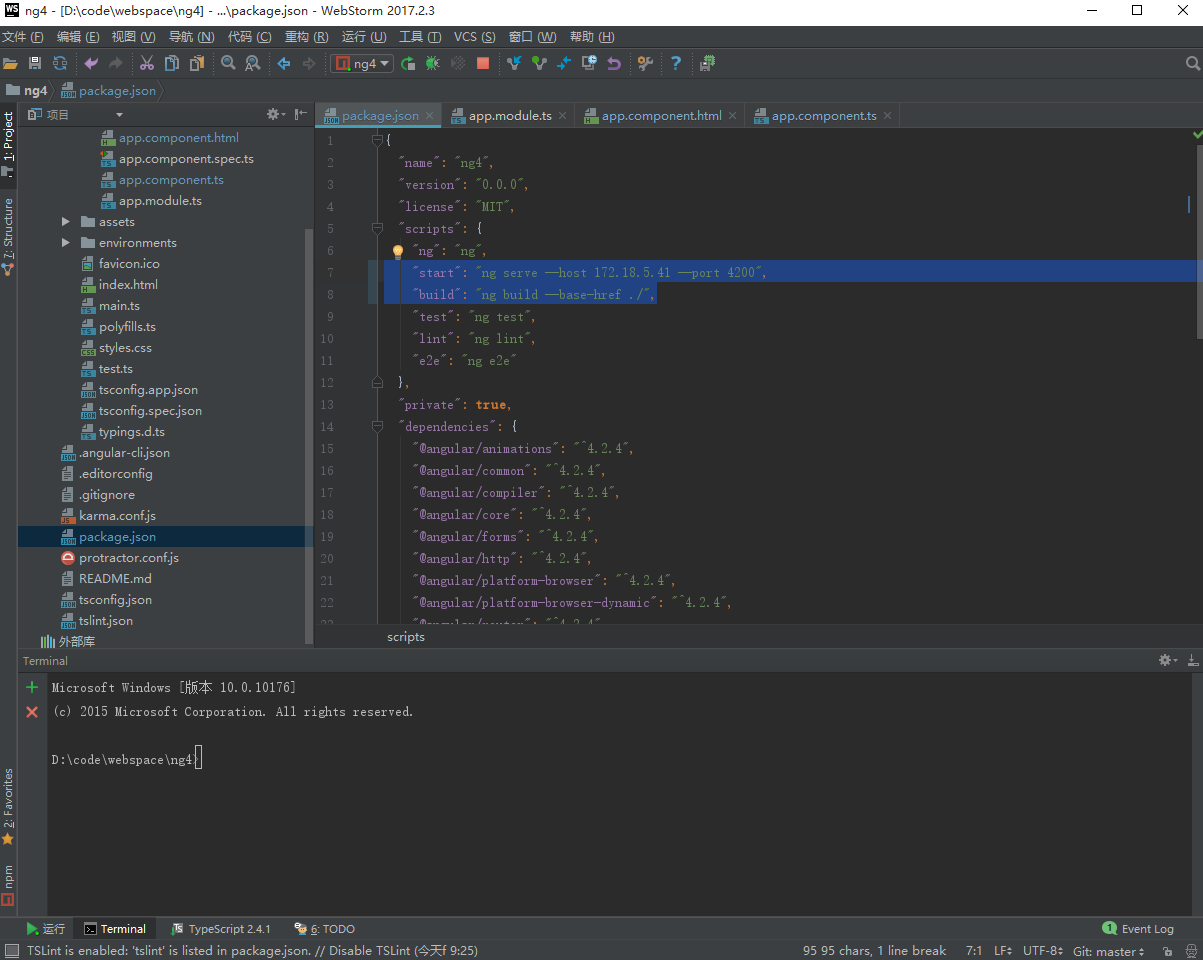Viewport: 1203px width, 960px height.
Task: Click the lightbulb intention icon on line 6
Action: (x=398, y=251)
